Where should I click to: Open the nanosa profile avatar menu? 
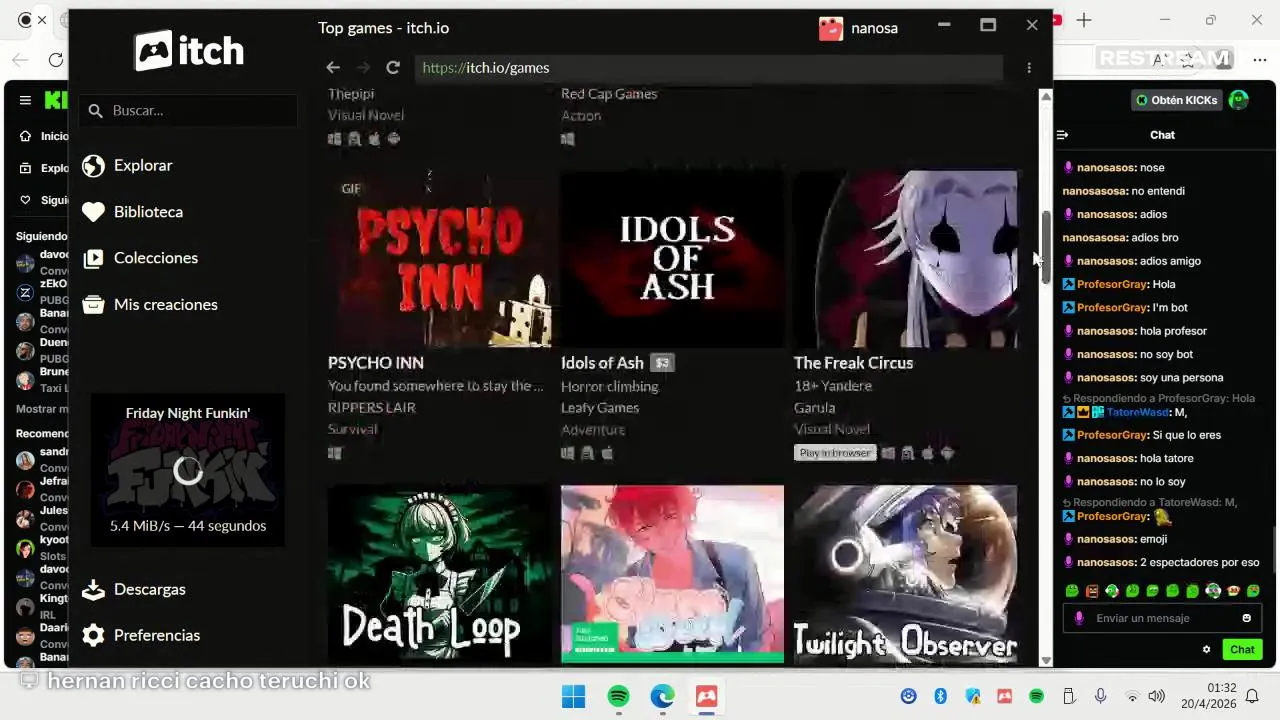(831, 28)
